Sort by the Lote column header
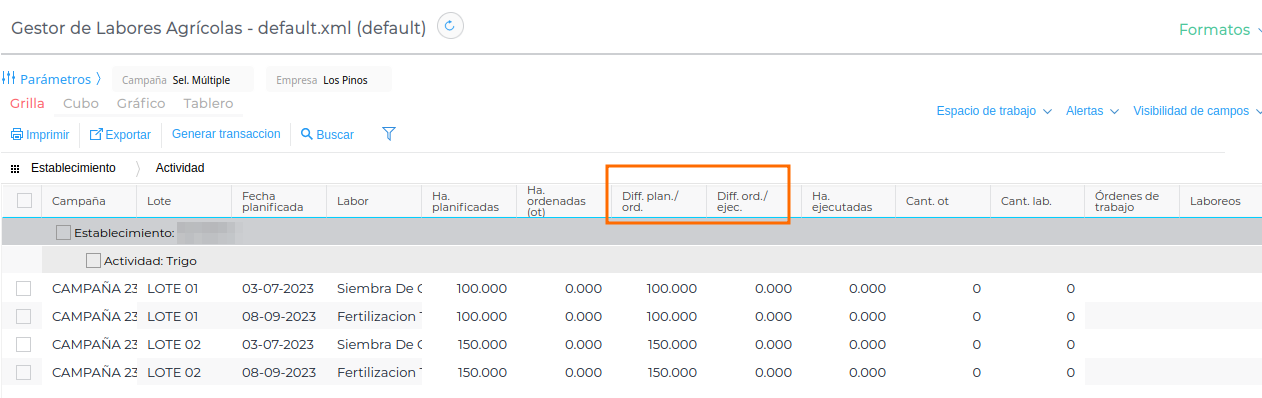The image size is (1262, 398). (x=184, y=201)
